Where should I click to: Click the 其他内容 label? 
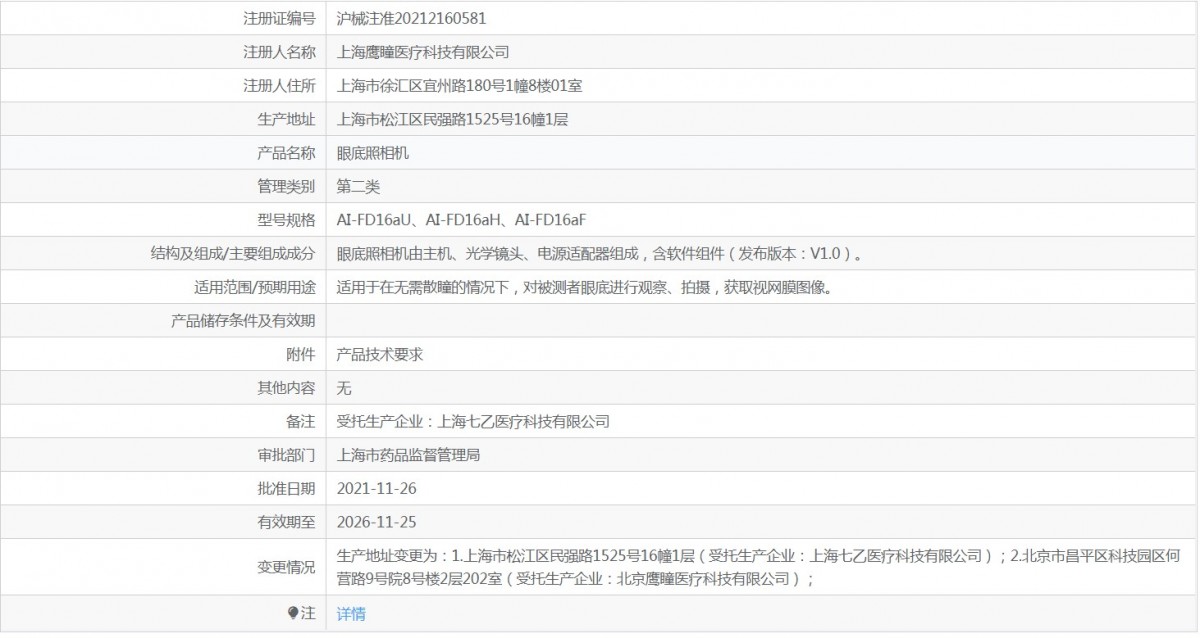[x=286, y=388]
